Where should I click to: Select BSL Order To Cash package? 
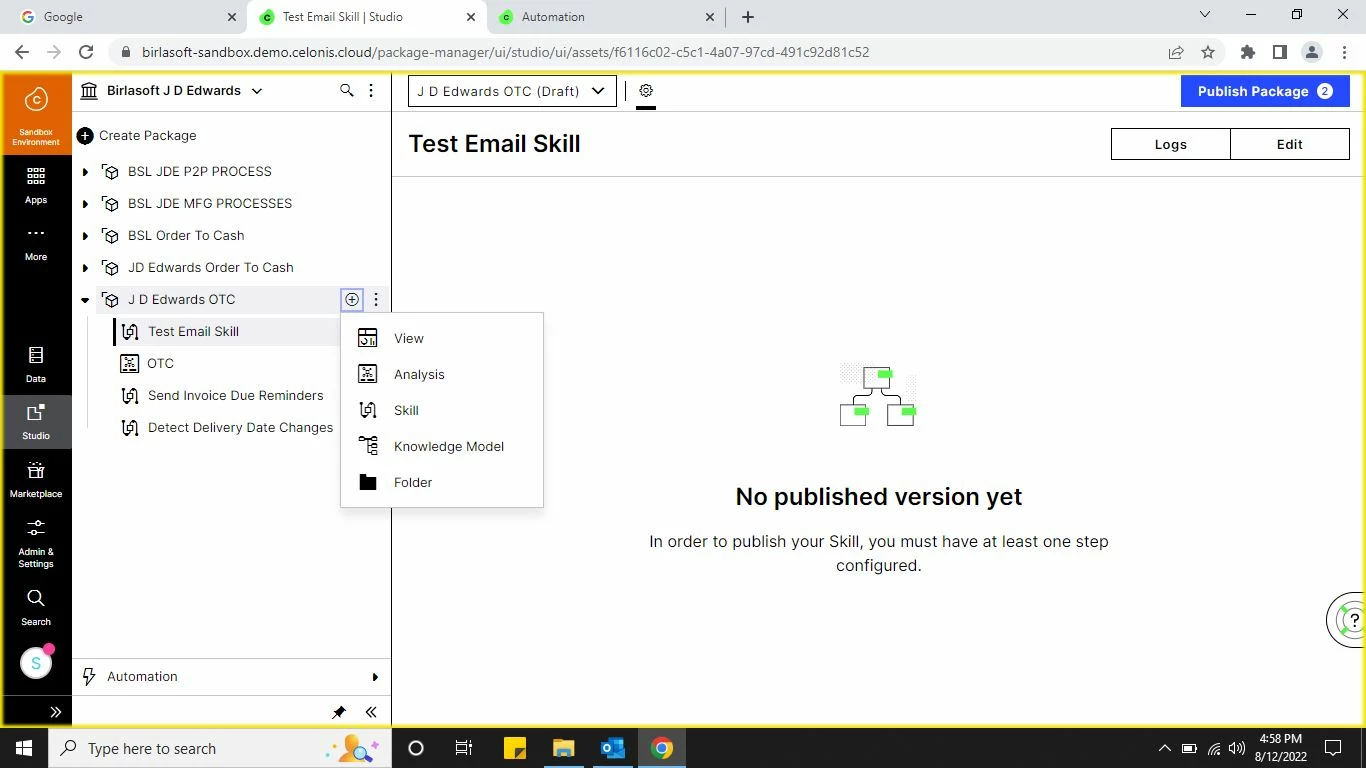[186, 235]
